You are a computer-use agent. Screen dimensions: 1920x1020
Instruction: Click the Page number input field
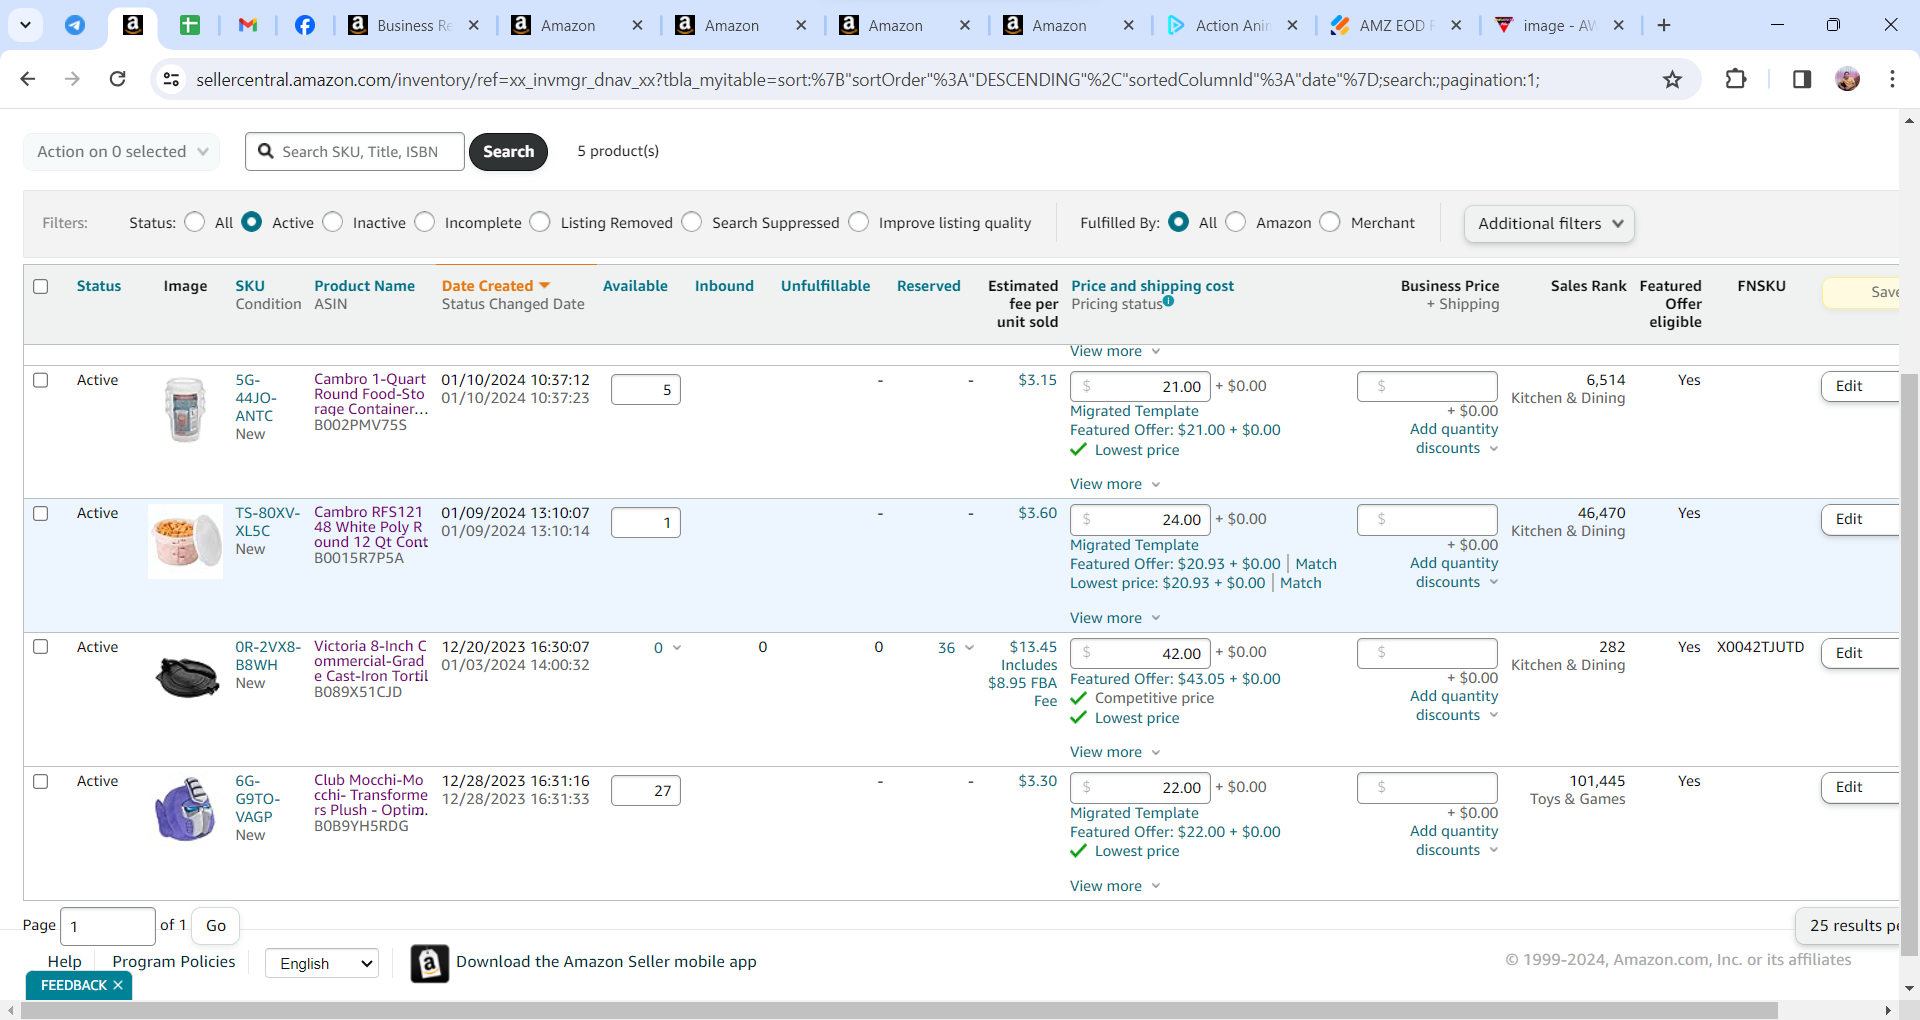click(108, 927)
